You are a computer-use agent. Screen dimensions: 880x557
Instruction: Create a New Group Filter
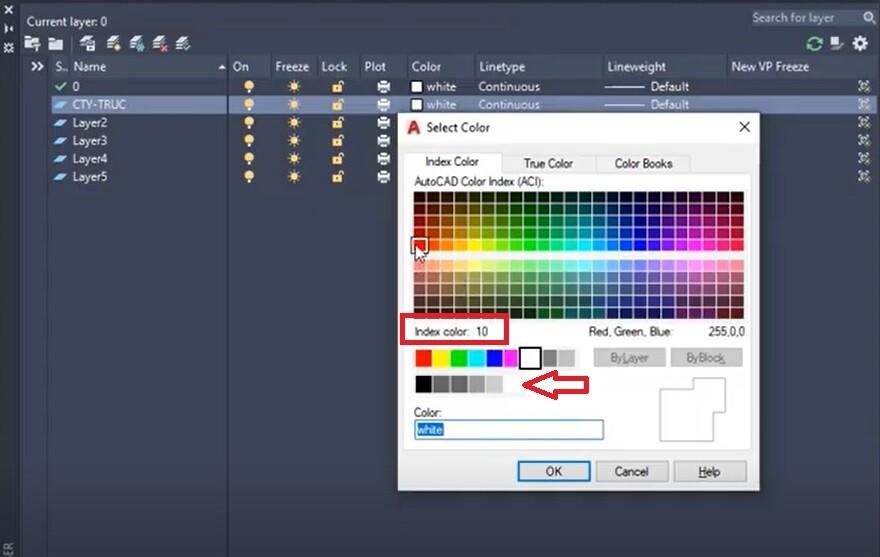56,43
